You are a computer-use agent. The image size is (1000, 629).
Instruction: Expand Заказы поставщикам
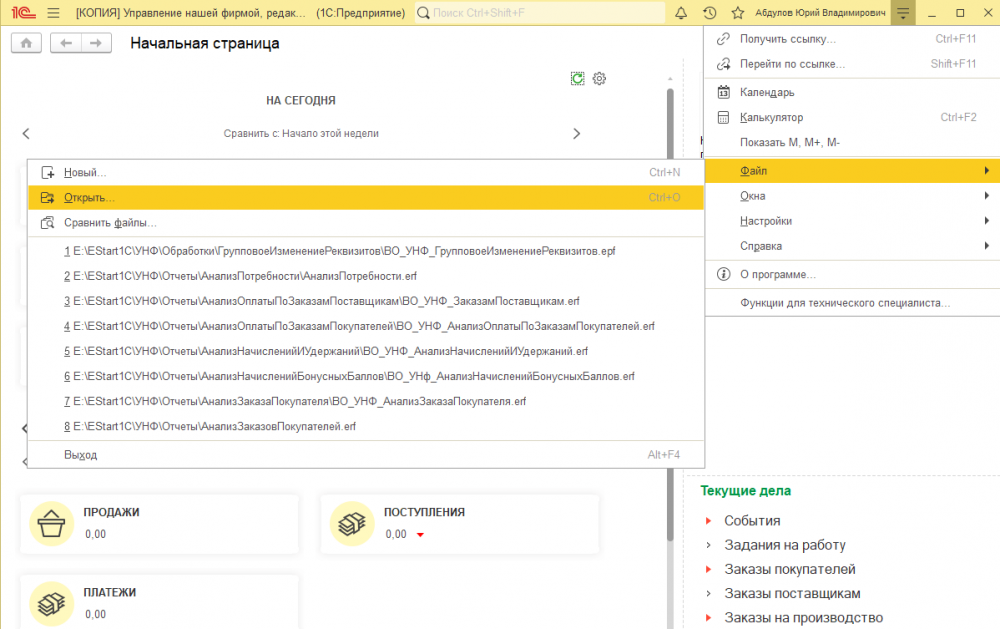709,593
